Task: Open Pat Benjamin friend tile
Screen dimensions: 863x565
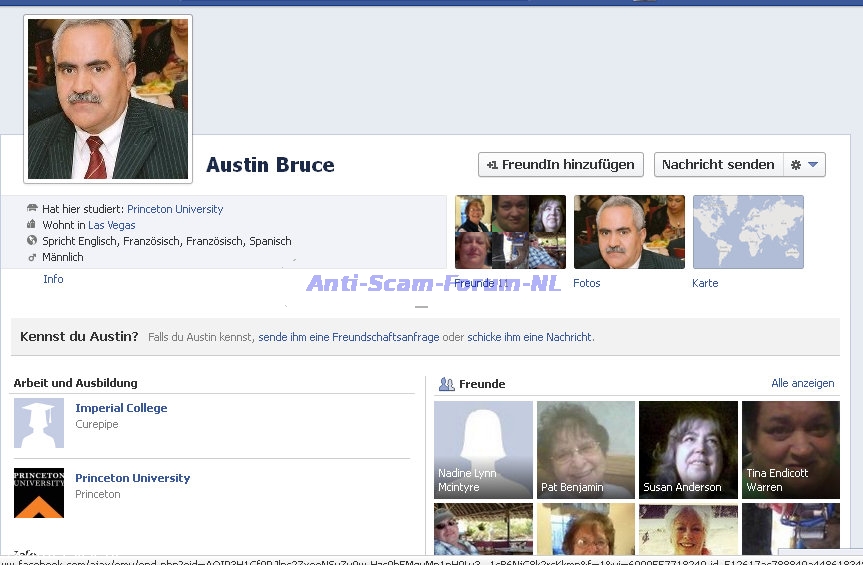Action: coord(585,450)
